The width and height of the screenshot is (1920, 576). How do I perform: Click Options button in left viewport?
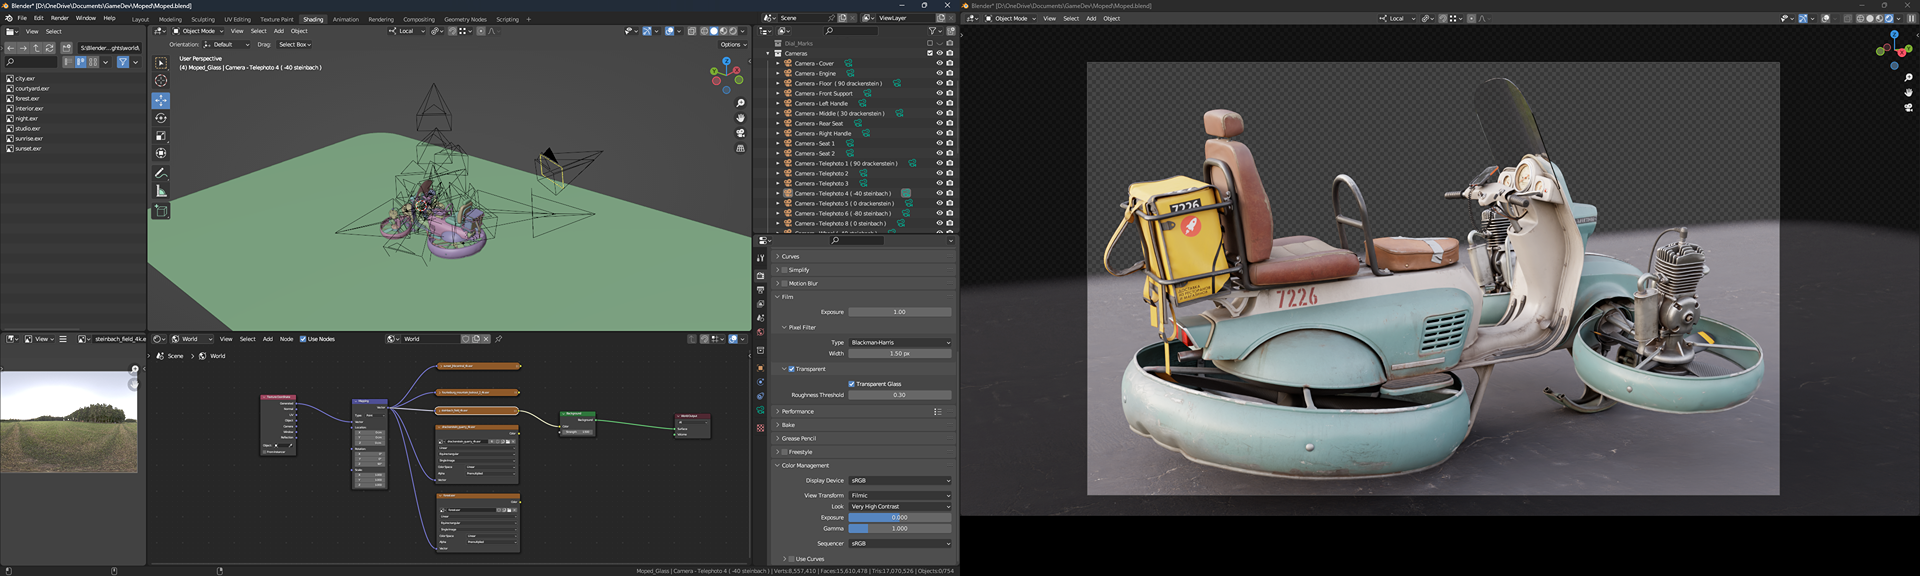coord(732,44)
